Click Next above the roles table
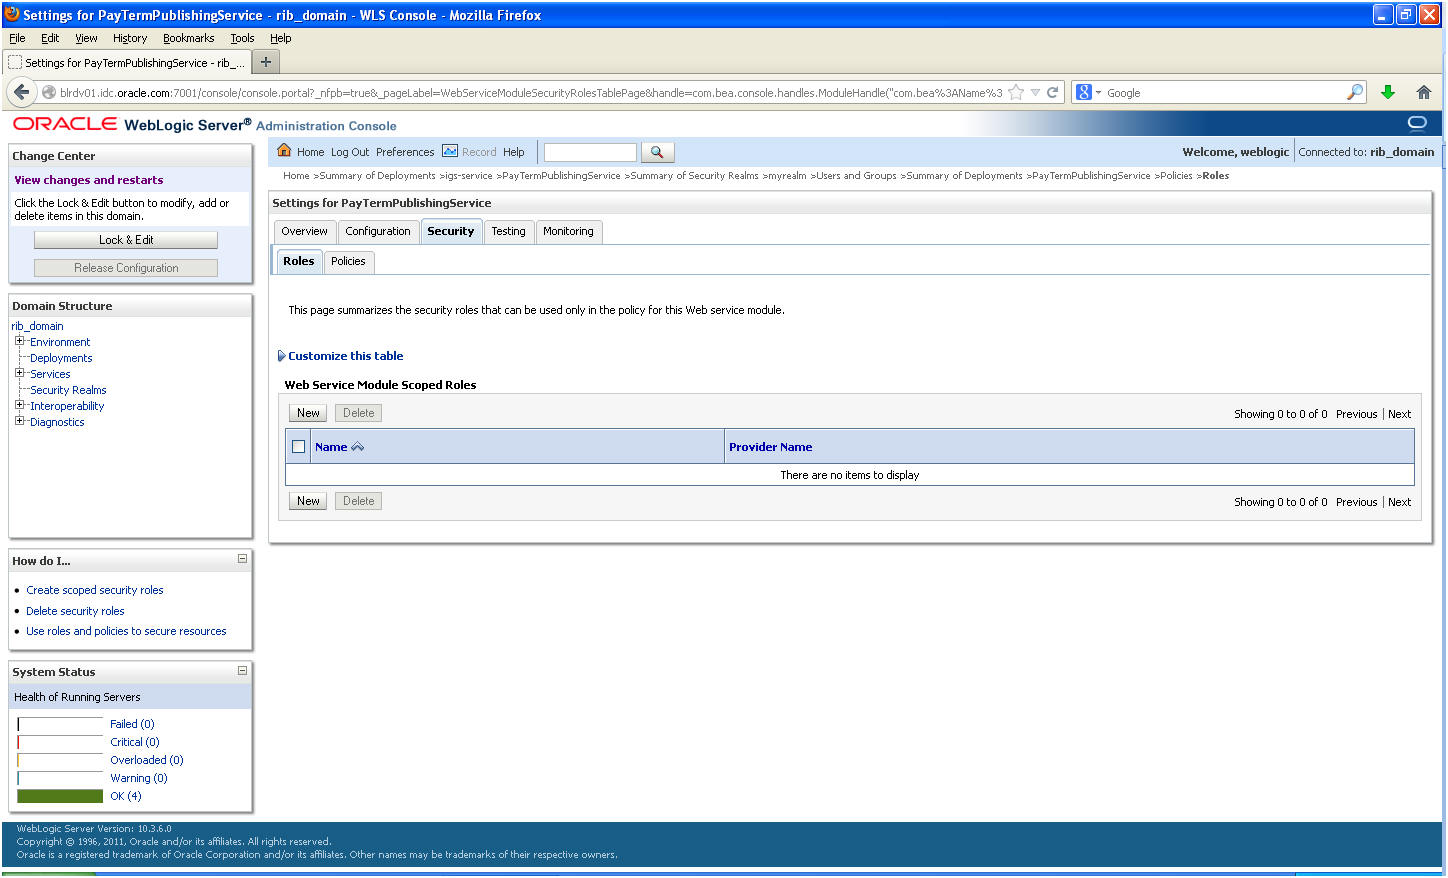Viewport: 1448px width, 878px height. click(1399, 414)
